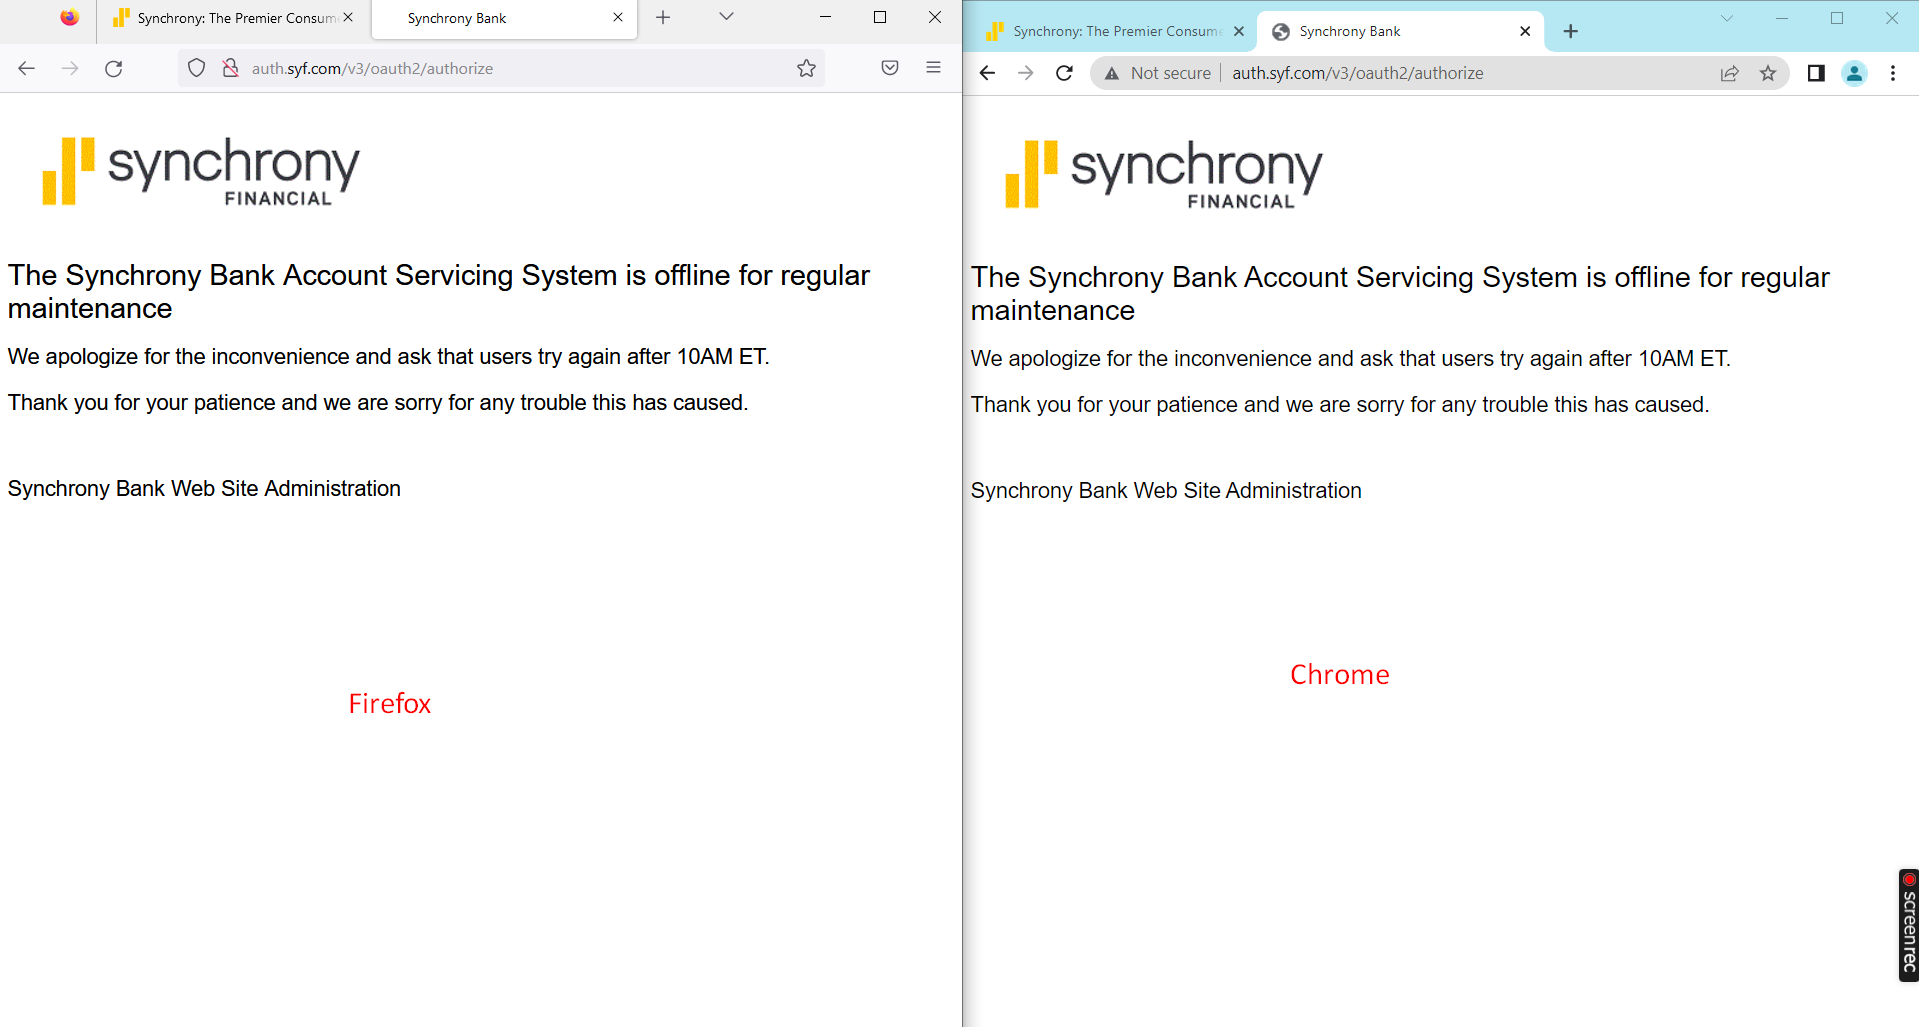
Task: Open the Firefox application menu
Action: click(x=933, y=67)
